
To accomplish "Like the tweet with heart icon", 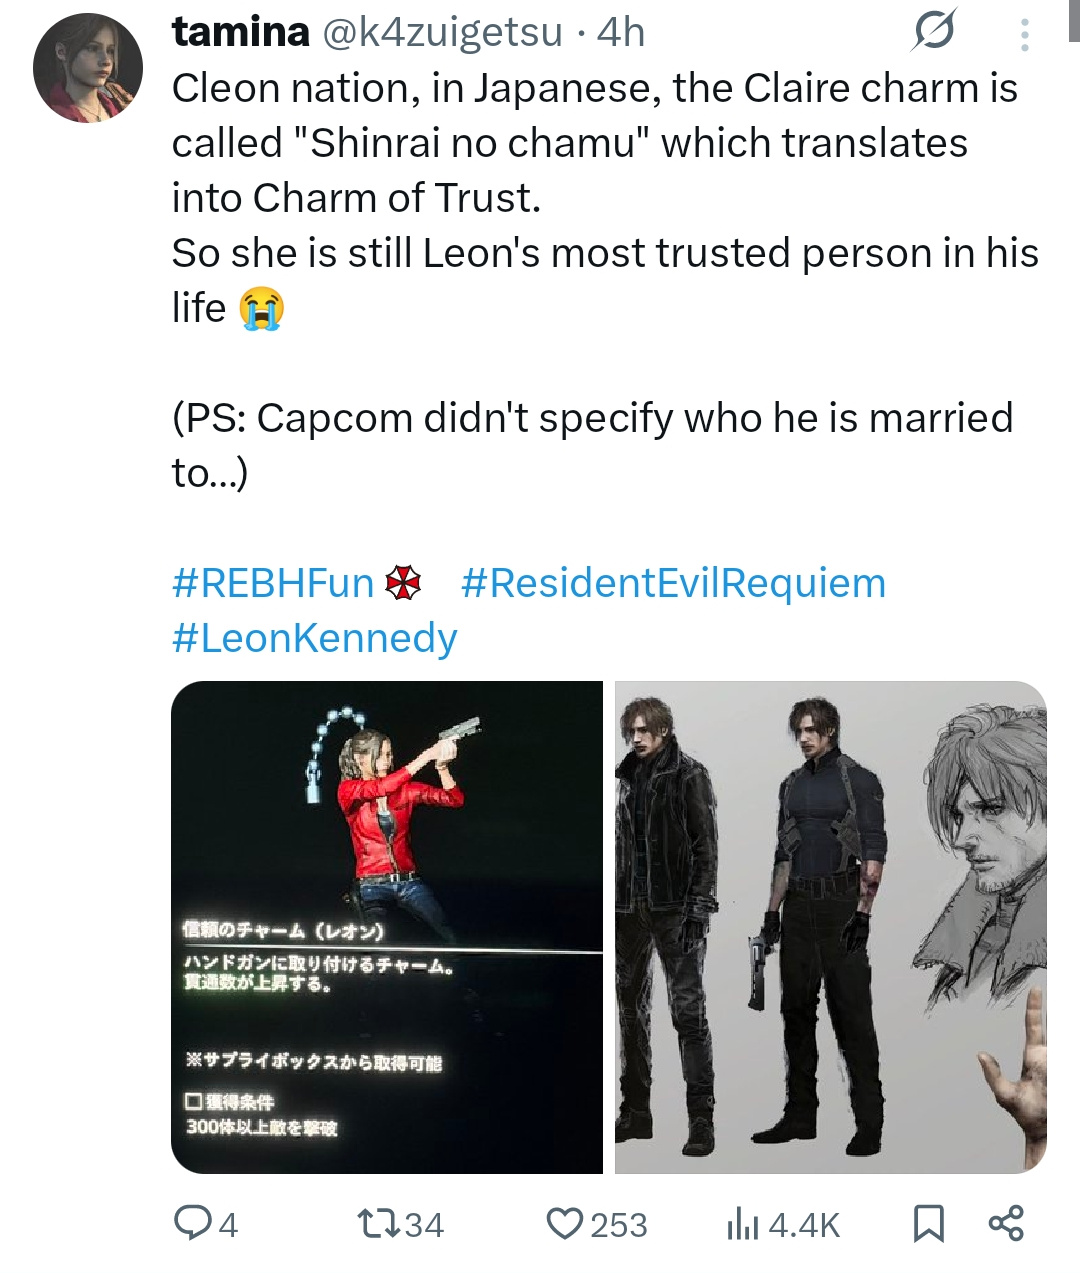I will [565, 1223].
